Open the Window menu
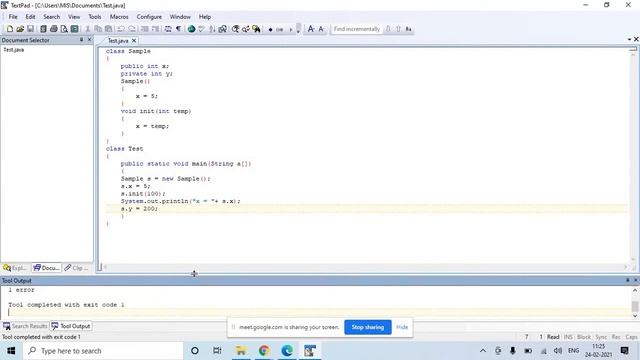640x360 pixels. [180, 17]
